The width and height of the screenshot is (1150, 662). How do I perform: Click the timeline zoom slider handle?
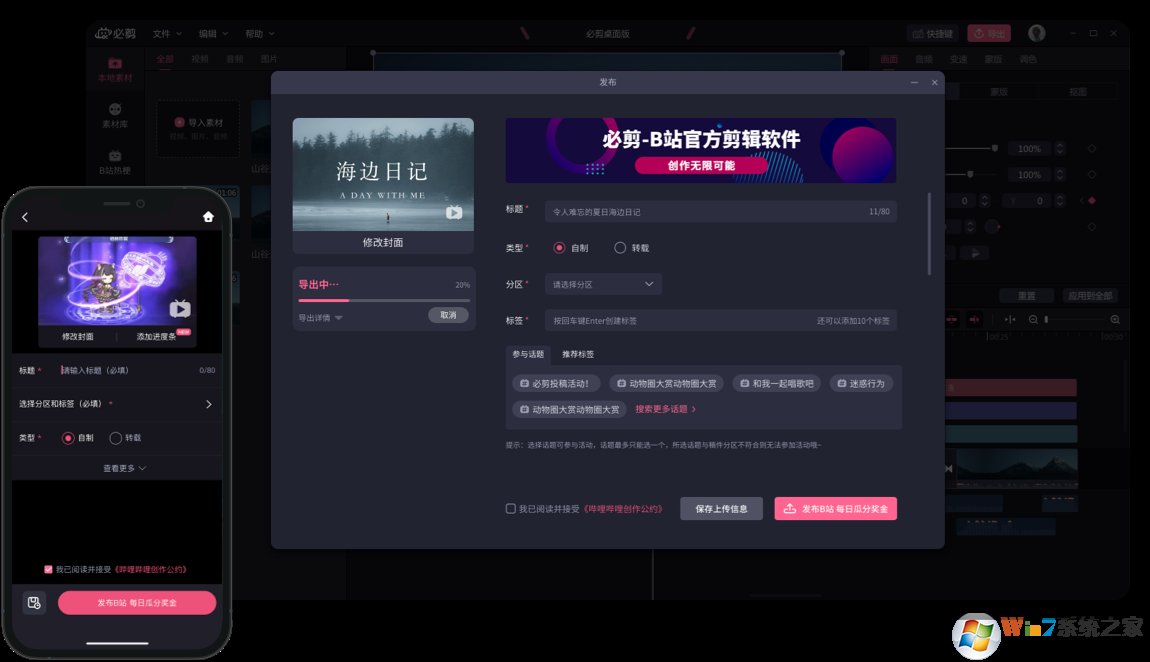(x=1047, y=320)
